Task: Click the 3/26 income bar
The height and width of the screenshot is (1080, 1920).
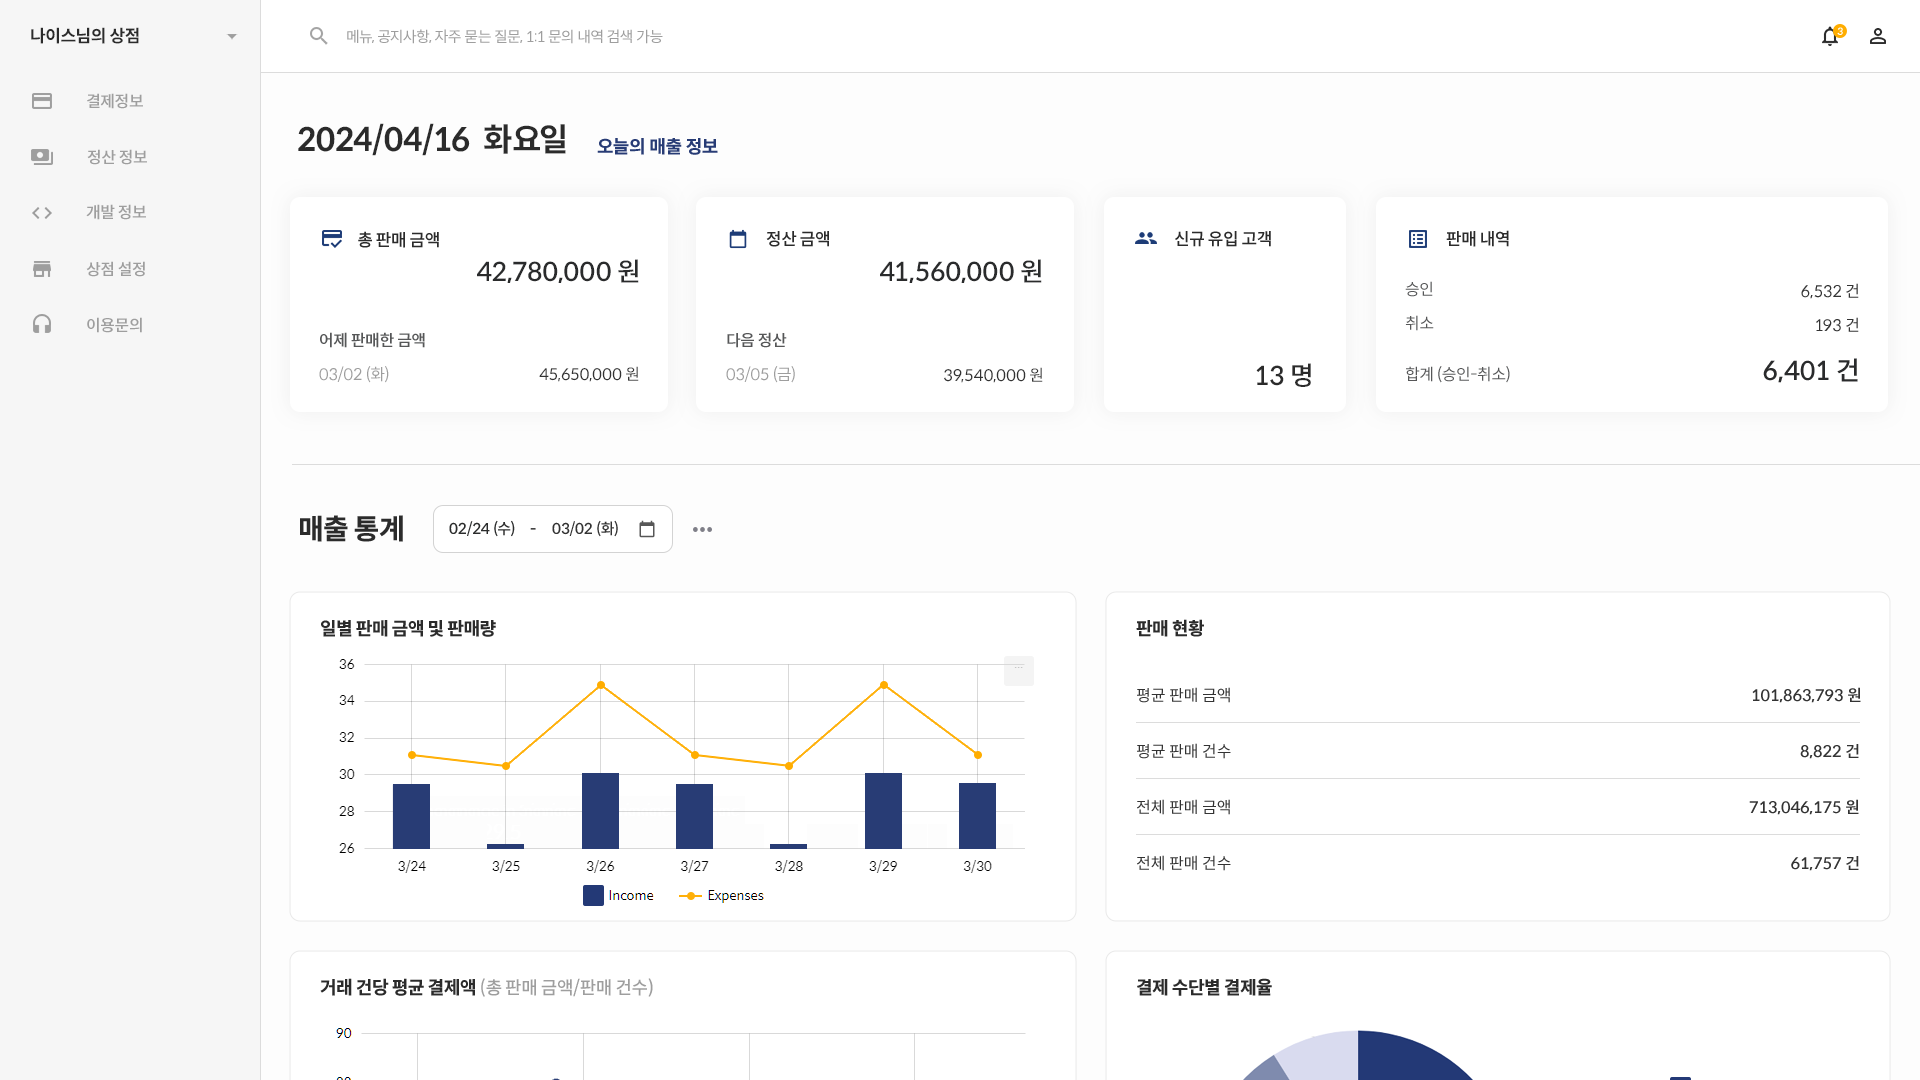Action: [x=600, y=811]
